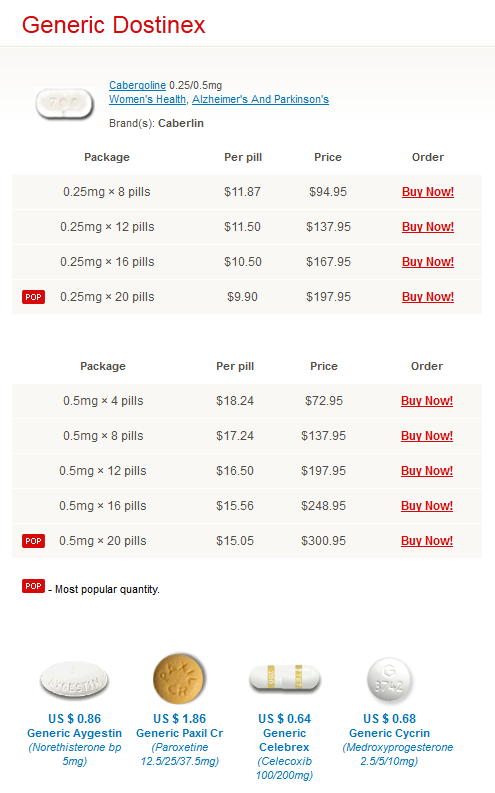
Task: Click POP legend icon near Most popular quantity
Action: tap(33, 586)
